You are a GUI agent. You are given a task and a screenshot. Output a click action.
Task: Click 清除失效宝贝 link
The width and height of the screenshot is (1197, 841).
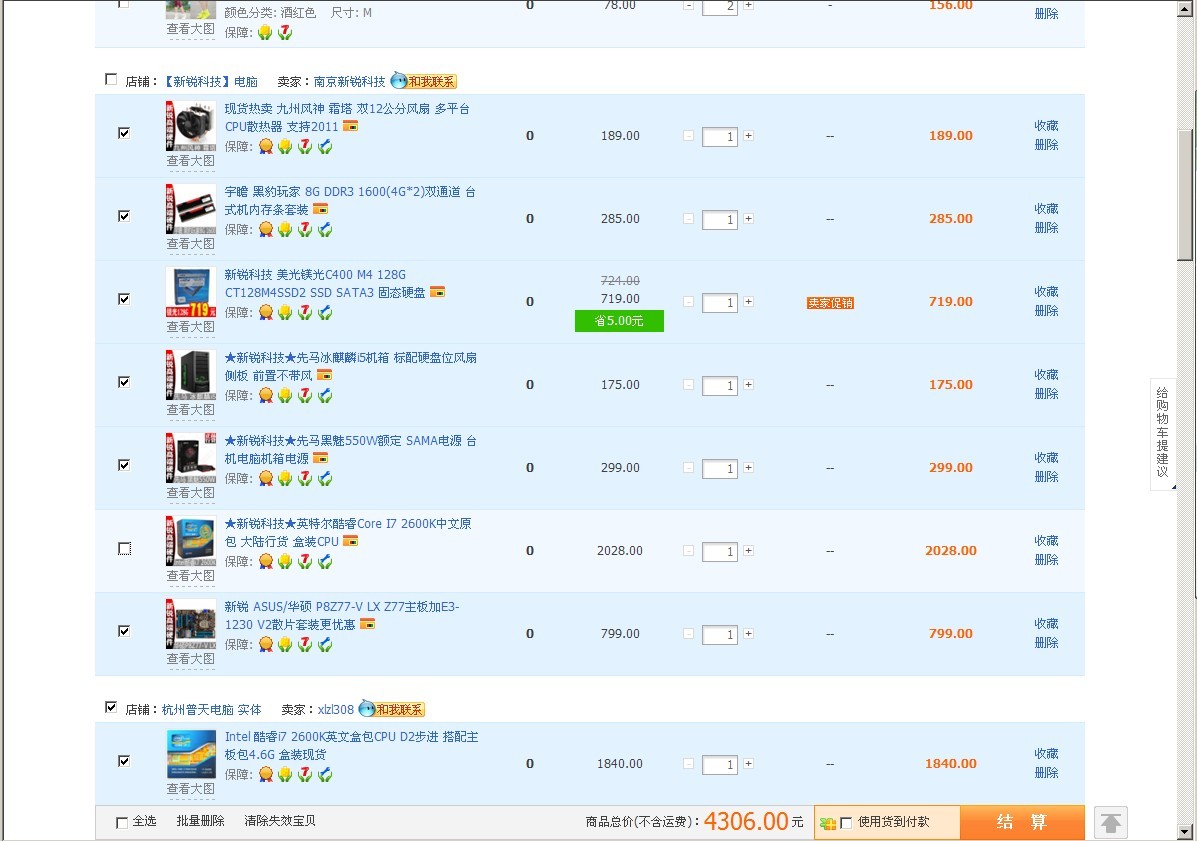[279, 821]
